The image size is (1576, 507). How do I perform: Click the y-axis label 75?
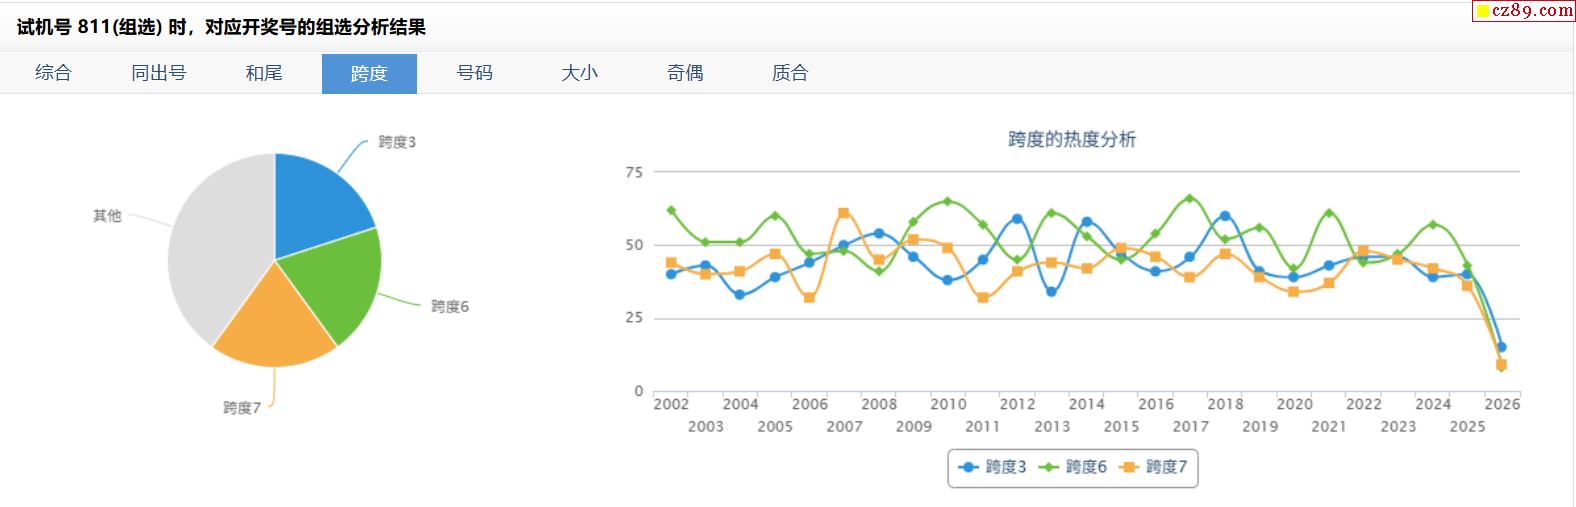[634, 172]
